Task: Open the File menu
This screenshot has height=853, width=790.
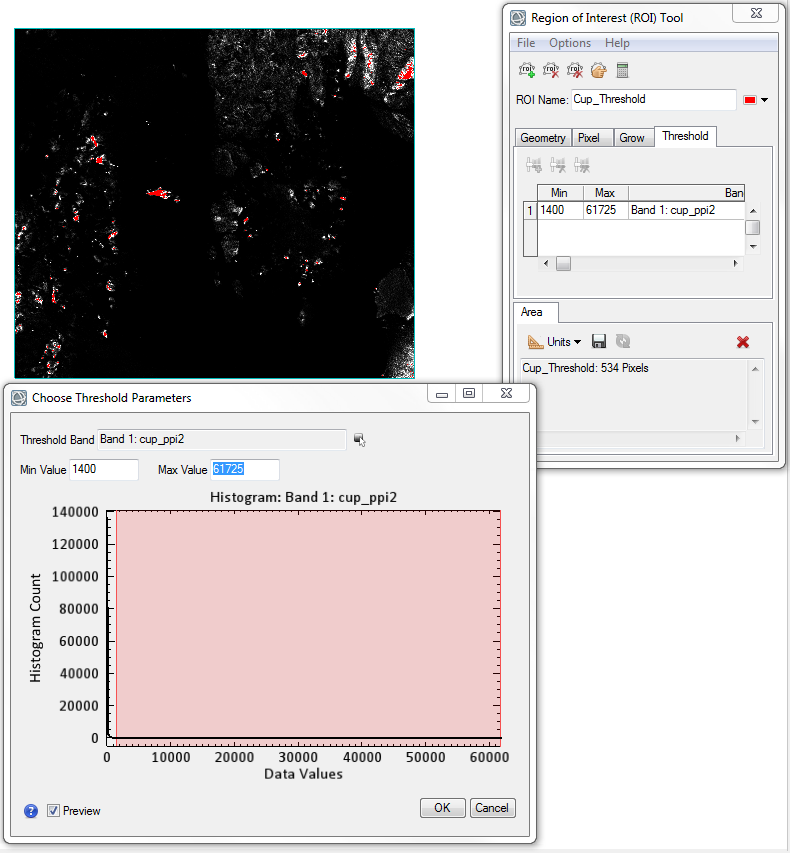Action: pyautogui.click(x=526, y=43)
